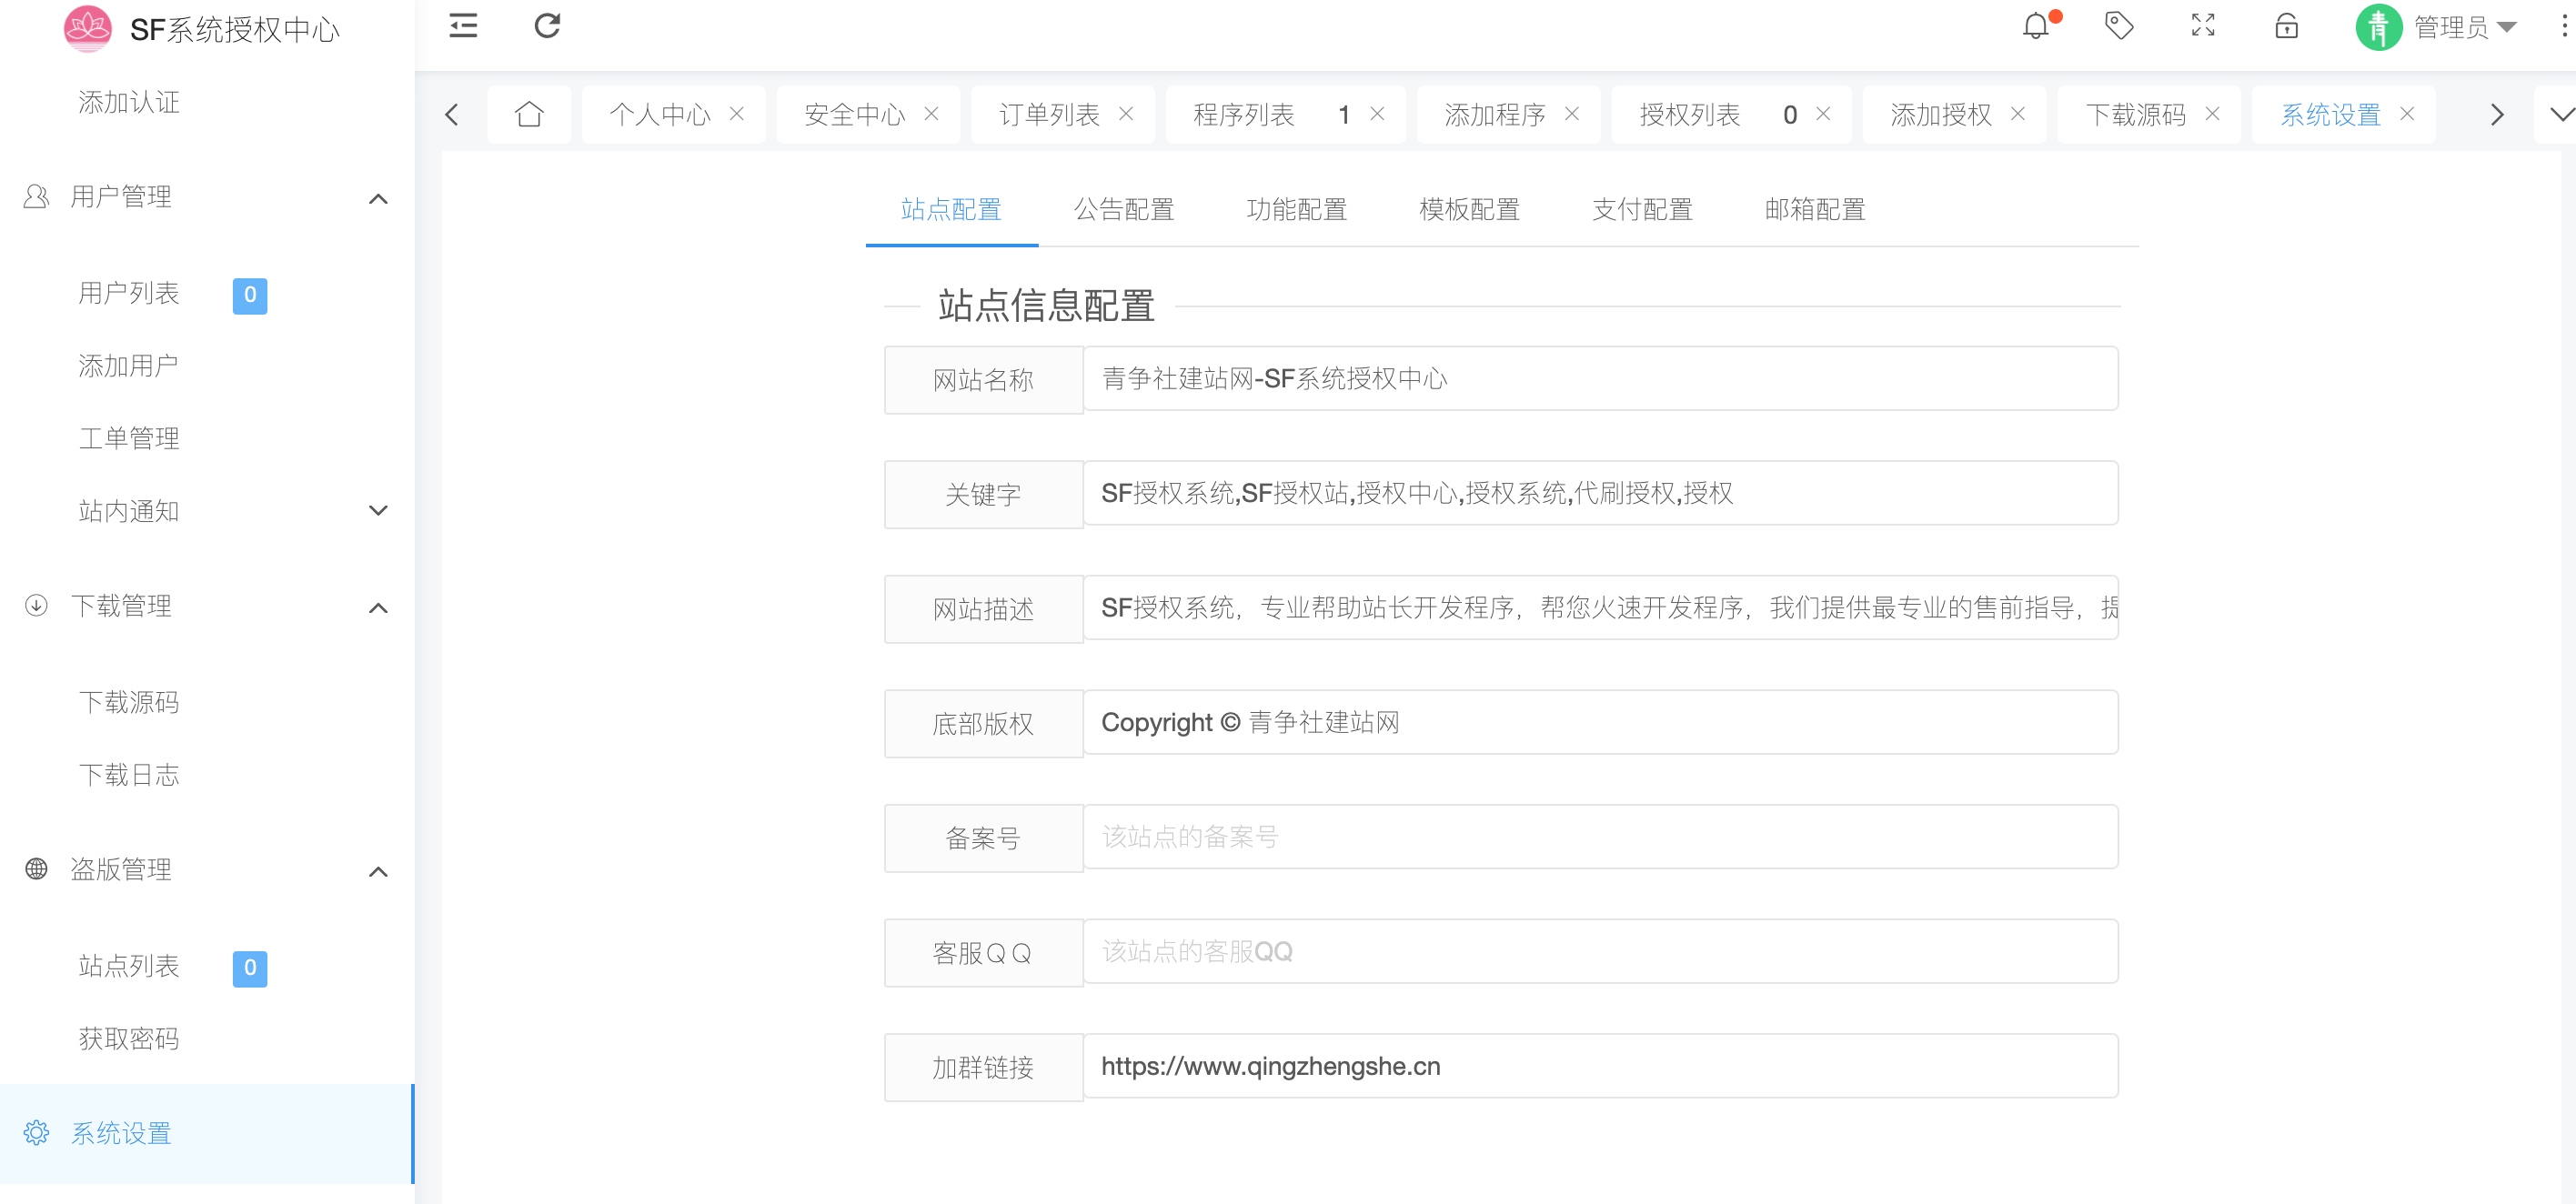Close the 程序列表 tab

click(x=1377, y=114)
